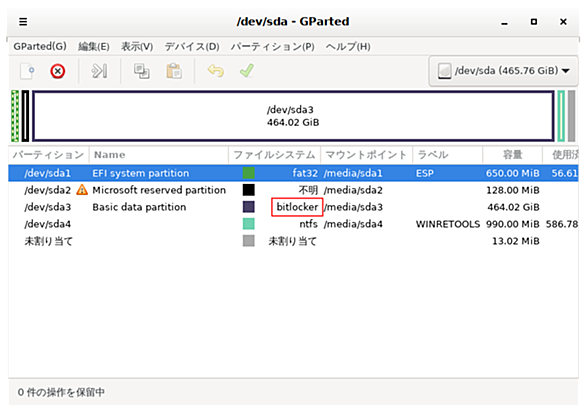Click teal ntfs color swatch
Viewport: 586px width, 413px height.
249,224
